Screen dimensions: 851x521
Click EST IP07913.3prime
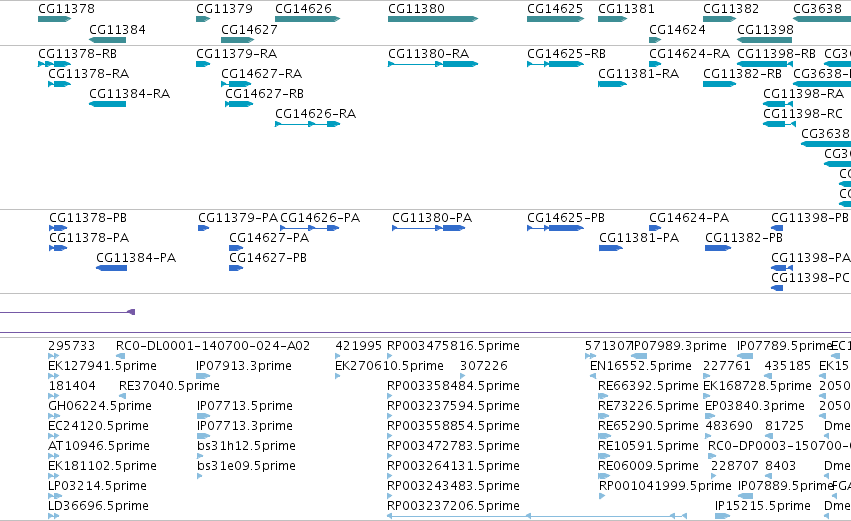pyautogui.click(x=244, y=366)
